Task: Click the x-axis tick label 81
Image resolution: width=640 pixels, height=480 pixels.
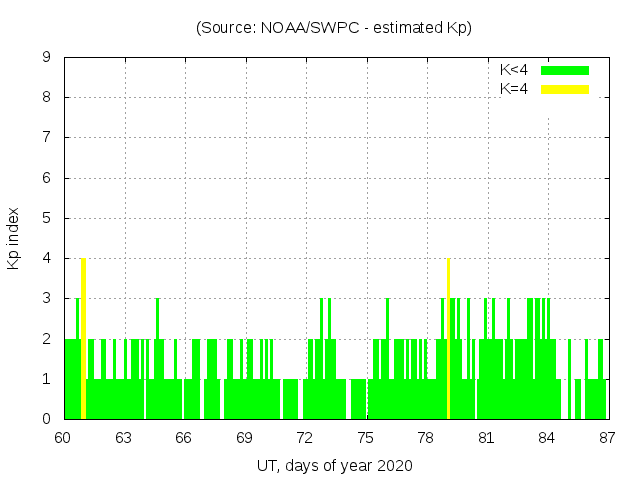Action: 486,437
